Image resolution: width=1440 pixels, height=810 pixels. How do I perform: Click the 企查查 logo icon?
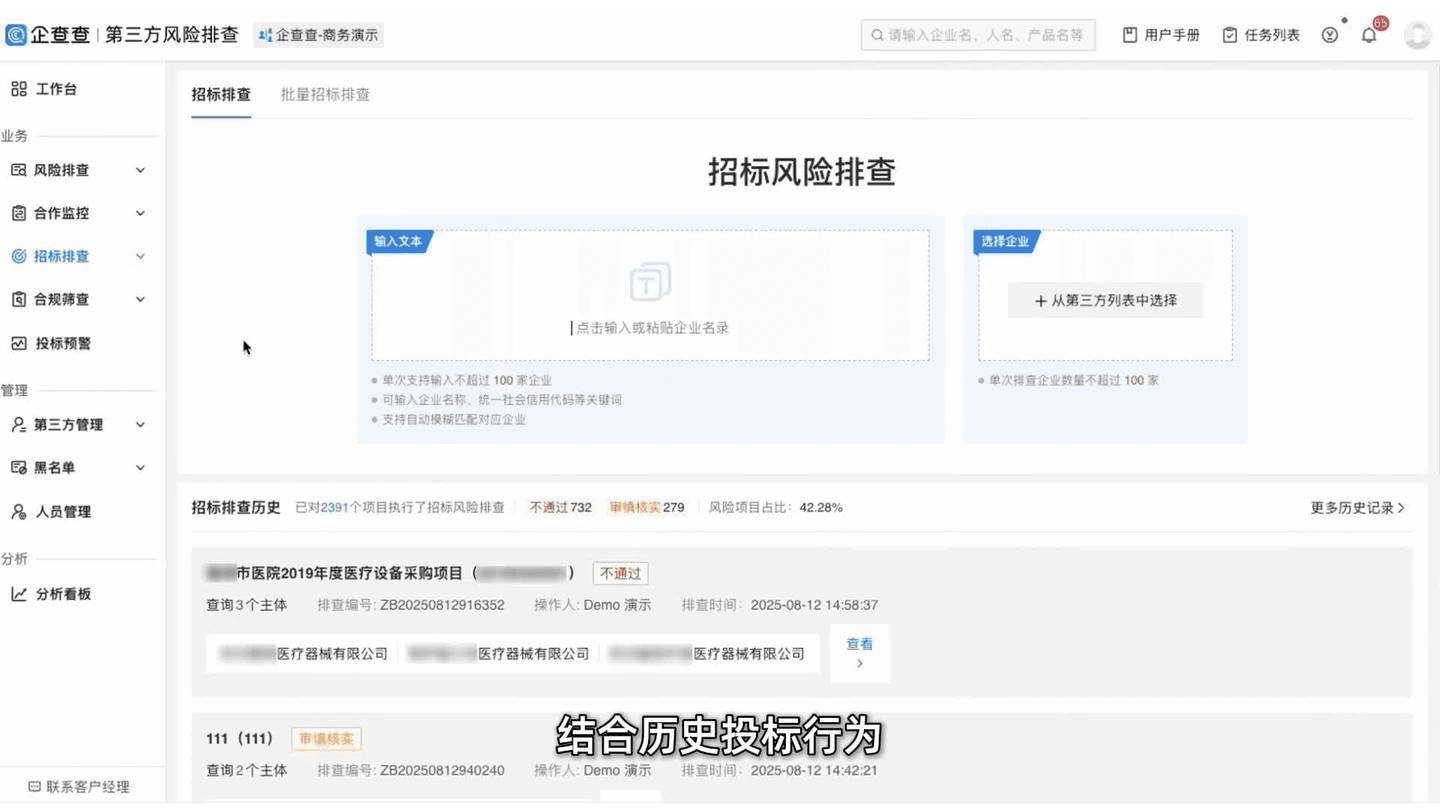coord(16,35)
